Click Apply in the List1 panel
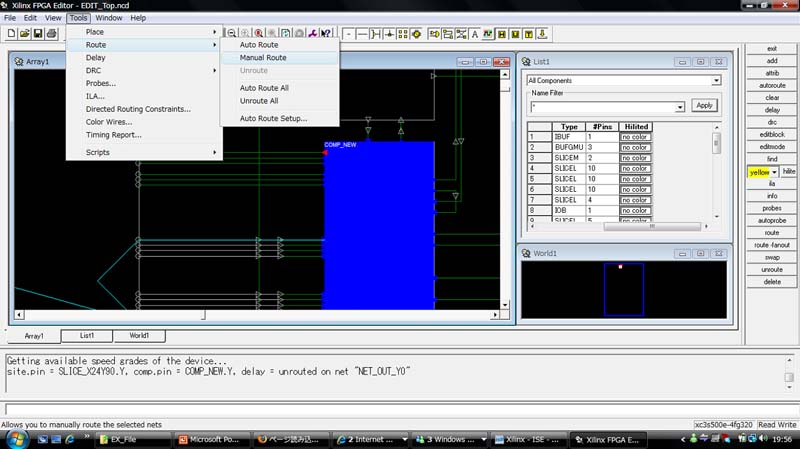This screenshot has width=800, height=449. click(x=704, y=105)
